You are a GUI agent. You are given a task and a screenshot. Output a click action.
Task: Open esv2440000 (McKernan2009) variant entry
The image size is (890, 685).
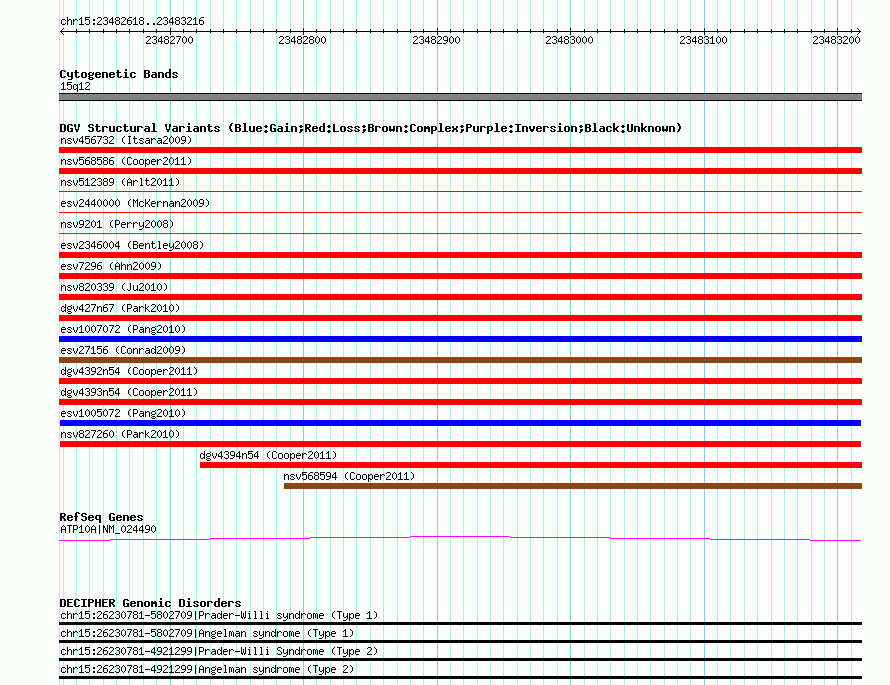pos(135,203)
